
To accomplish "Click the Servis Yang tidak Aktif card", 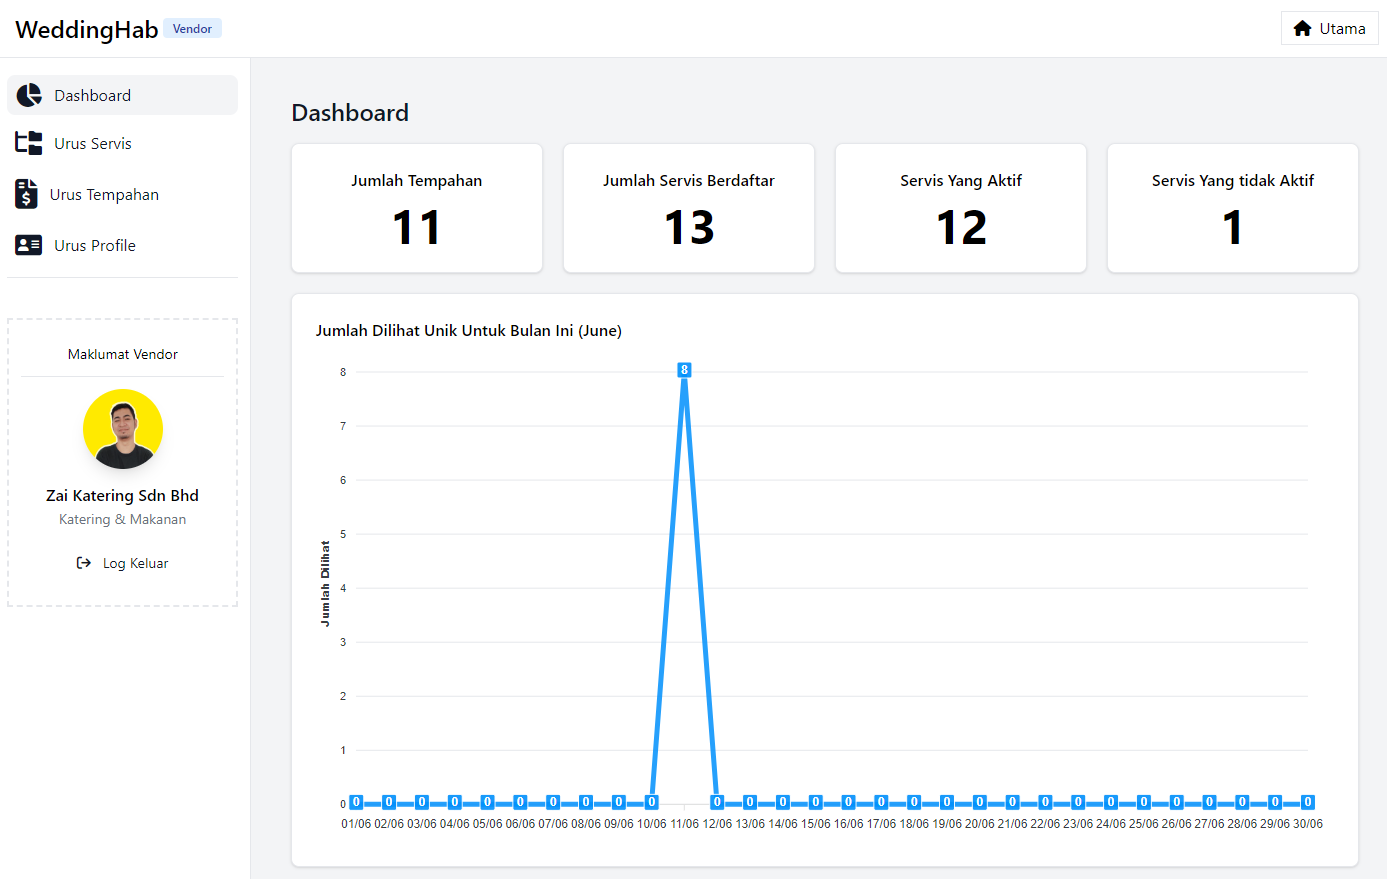I will [x=1233, y=208].
